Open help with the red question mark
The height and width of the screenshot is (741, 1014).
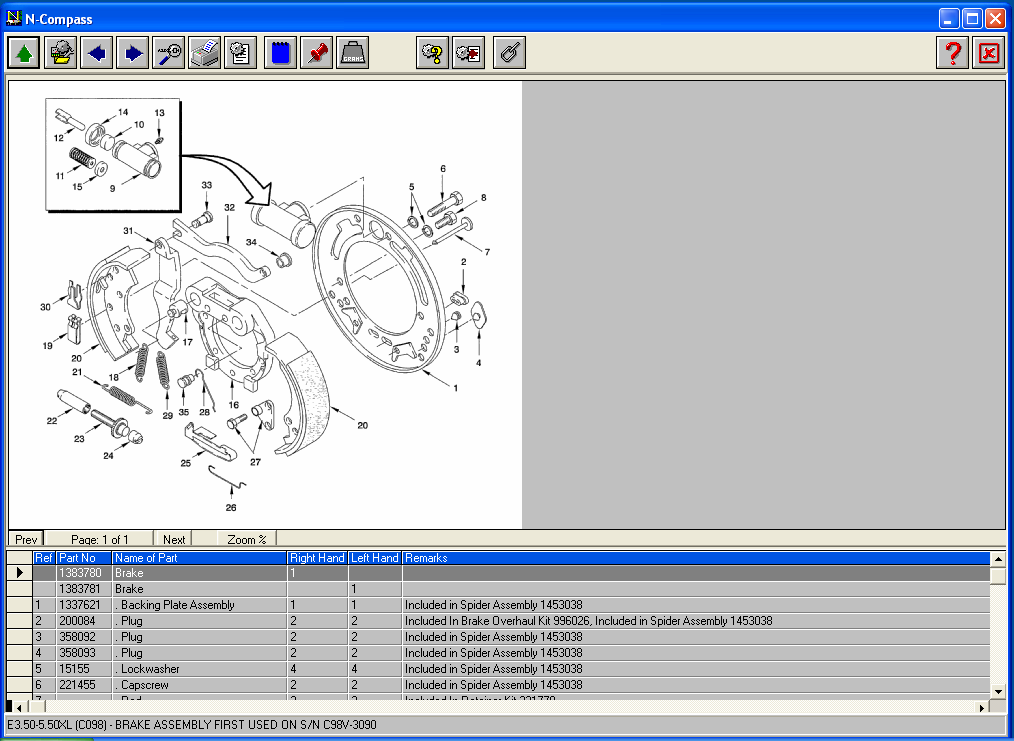953,52
